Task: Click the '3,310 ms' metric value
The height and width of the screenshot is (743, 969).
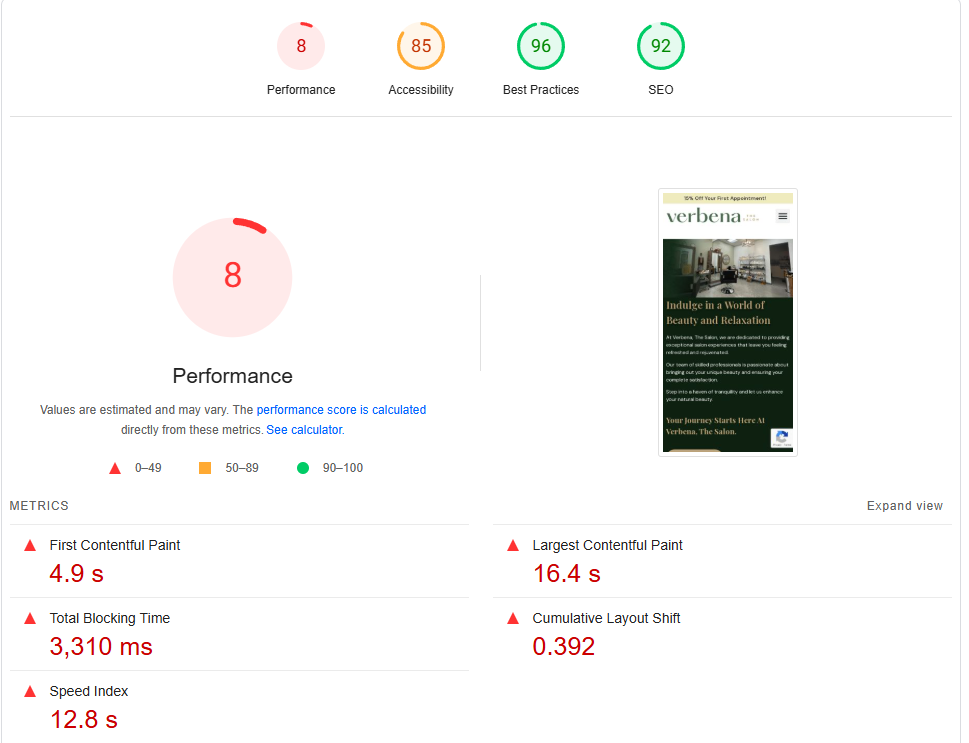Action: pos(101,647)
